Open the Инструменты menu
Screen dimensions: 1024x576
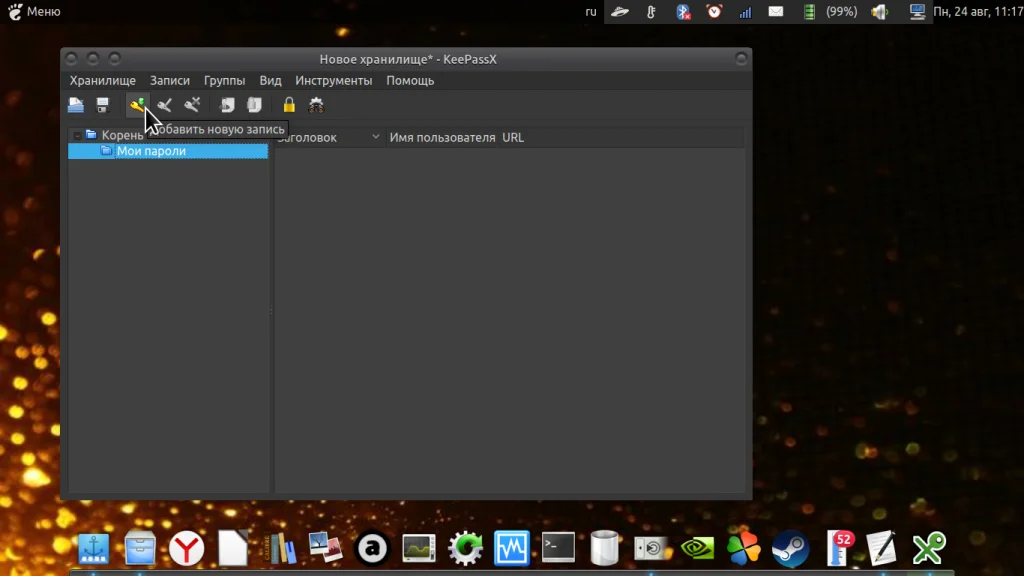tap(334, 80)
